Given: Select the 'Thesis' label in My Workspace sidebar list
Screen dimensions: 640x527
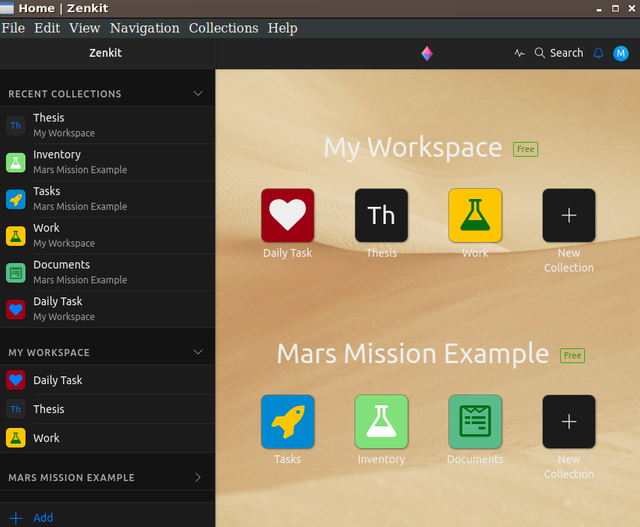Looking at the screenshot, I should 49,409.
